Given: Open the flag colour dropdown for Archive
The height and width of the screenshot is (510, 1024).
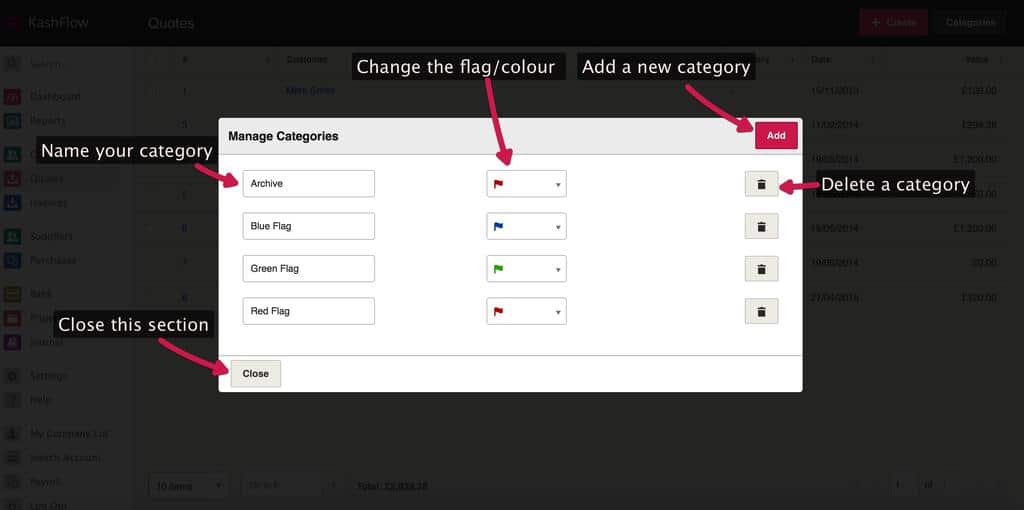Looking at the screenshot, I should [x=526, y=184].
